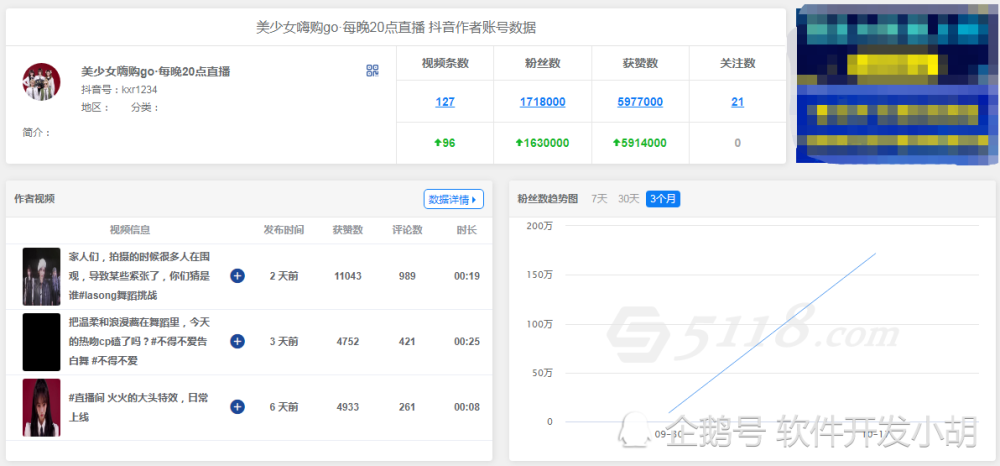
Task: Open the red thumbnail of the 直播间 video
Action: click(x=41, y=407)
